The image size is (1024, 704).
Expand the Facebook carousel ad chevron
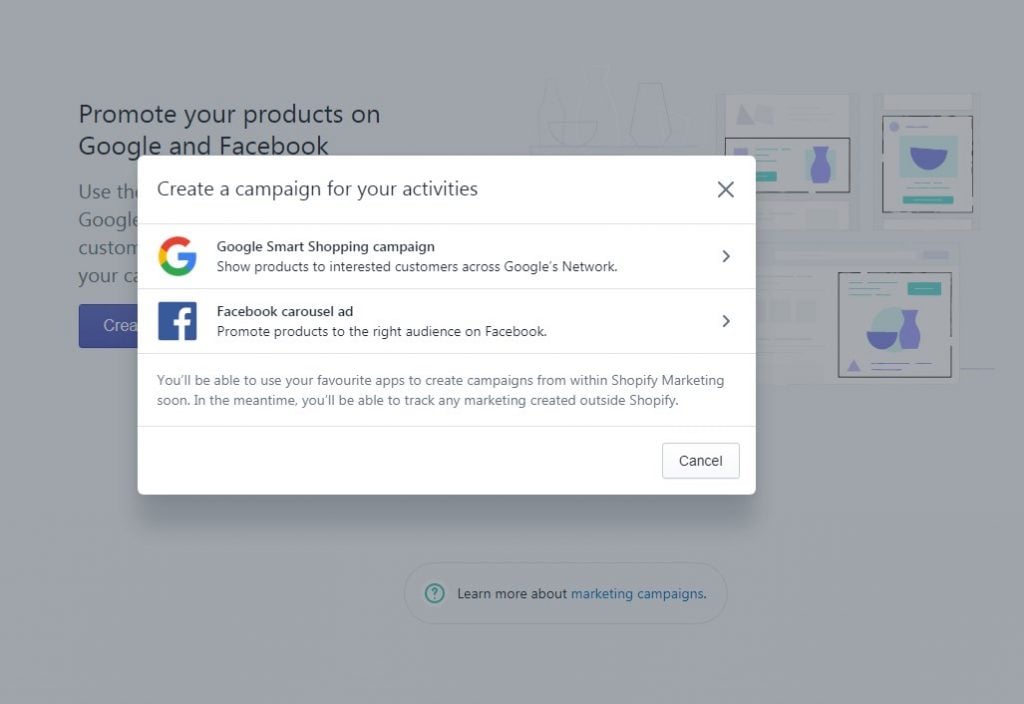click(x=726, y=321)
